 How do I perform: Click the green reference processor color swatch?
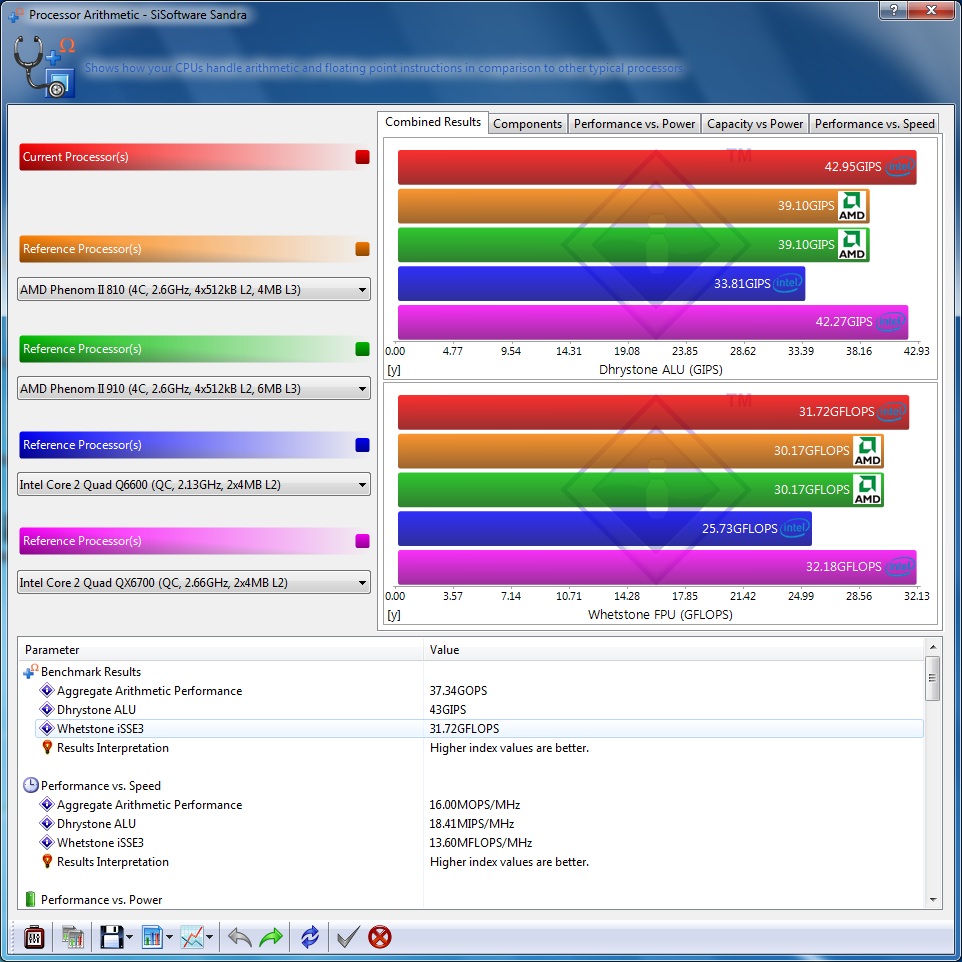click(x=363, y=348)
